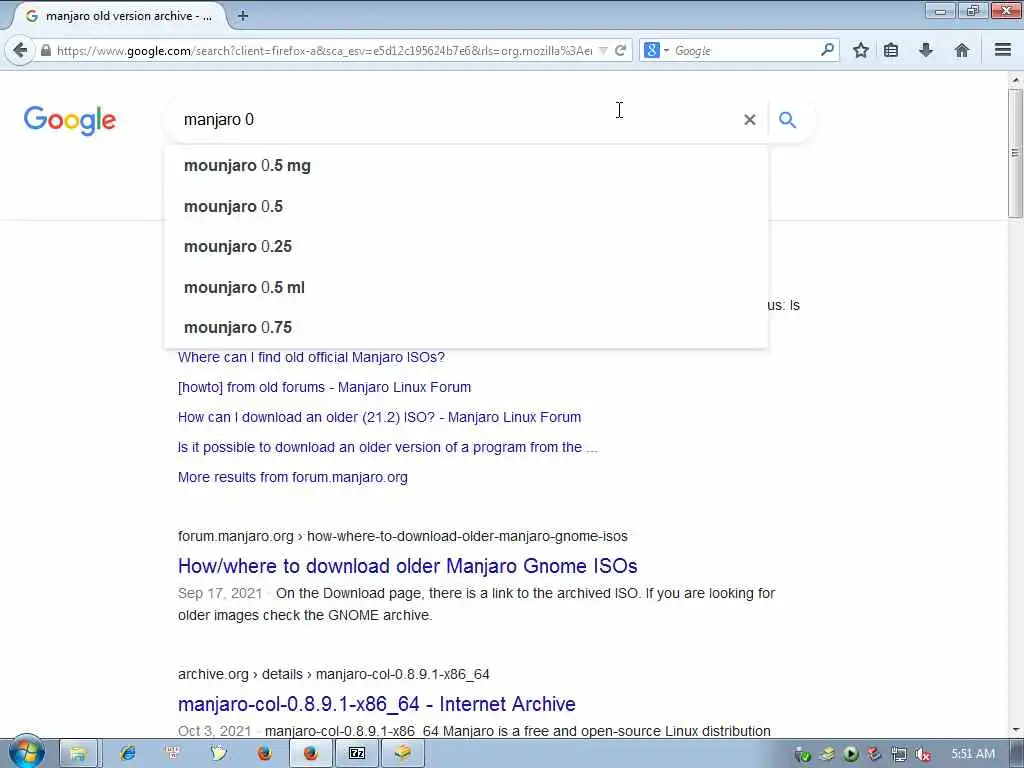Choose suggestion 'mounjaro 0.5 ml'
The image size is (1024, 768).
pyautogui.click(x=466, y=287)
